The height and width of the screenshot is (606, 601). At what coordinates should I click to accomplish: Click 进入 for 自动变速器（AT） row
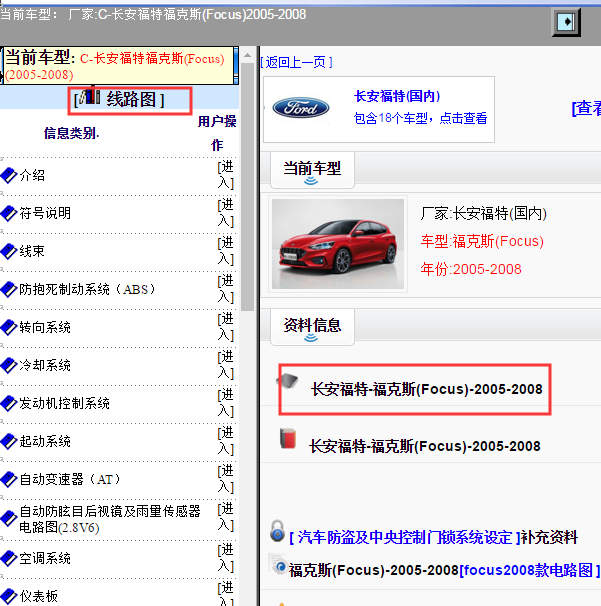click(x=226, y=479)
